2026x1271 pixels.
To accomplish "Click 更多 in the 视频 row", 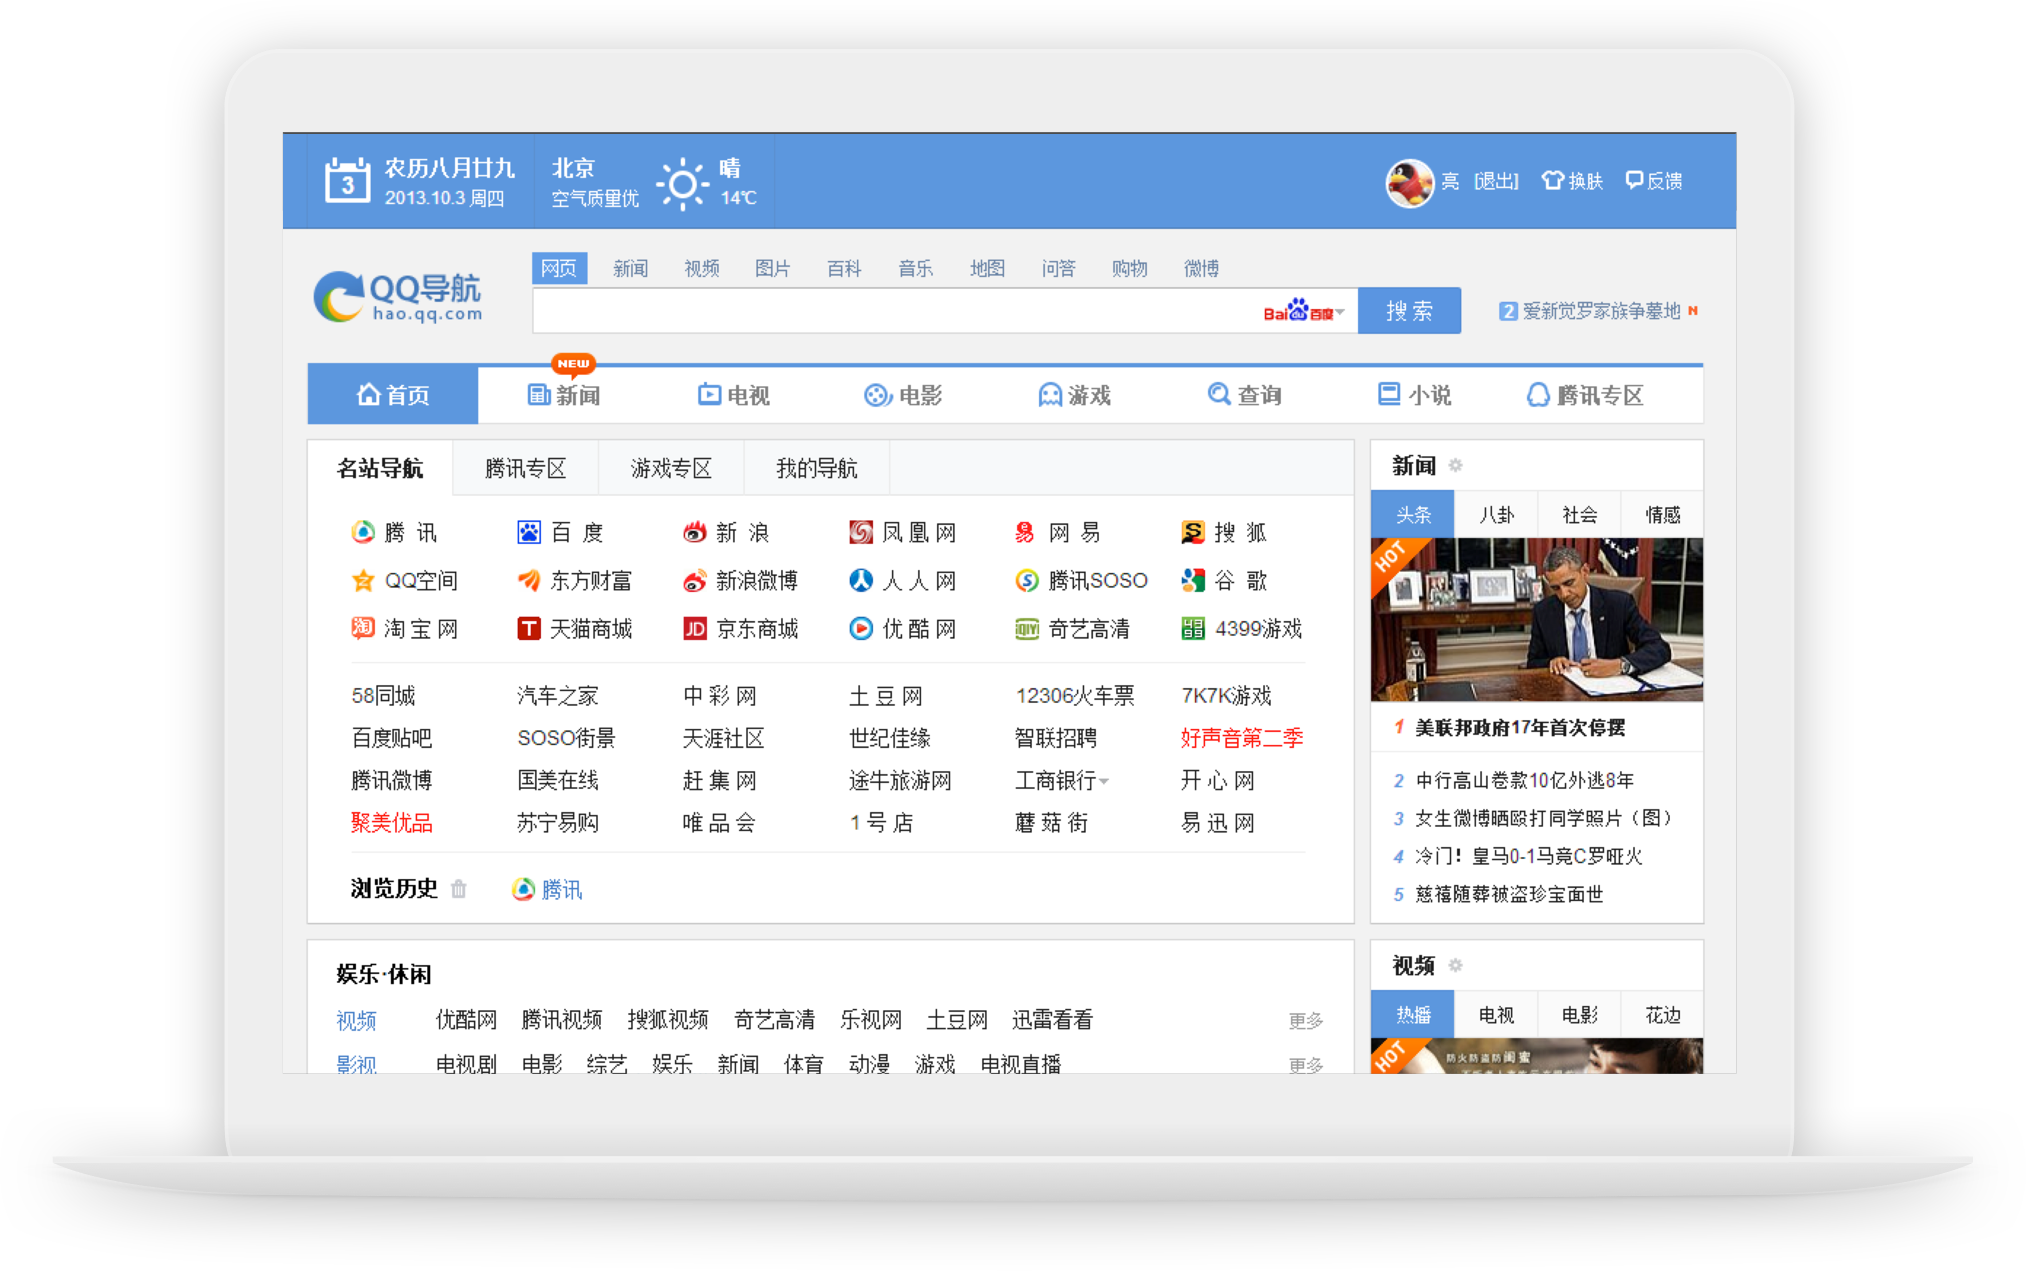I will pos(1305,1020).
